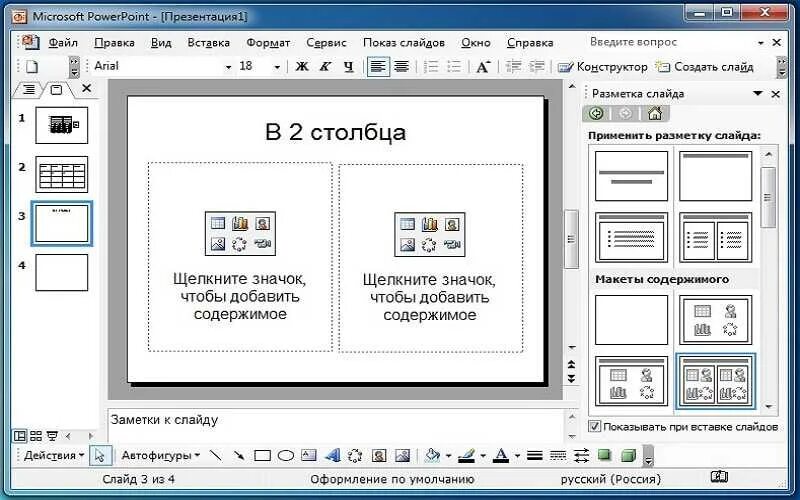Image resolution: width=800 pixels, height=500 pixels.
Task: Open fill color dropdown arrow
Action: click(x=448, y=456)
